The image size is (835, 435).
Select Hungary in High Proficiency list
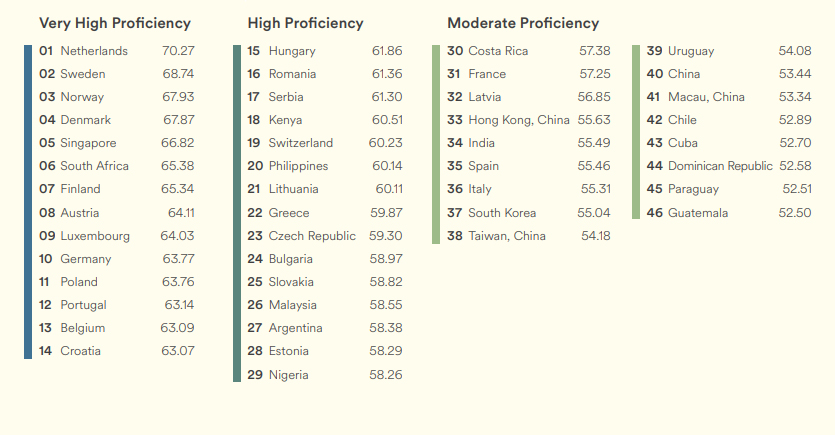tap(292, 51)
